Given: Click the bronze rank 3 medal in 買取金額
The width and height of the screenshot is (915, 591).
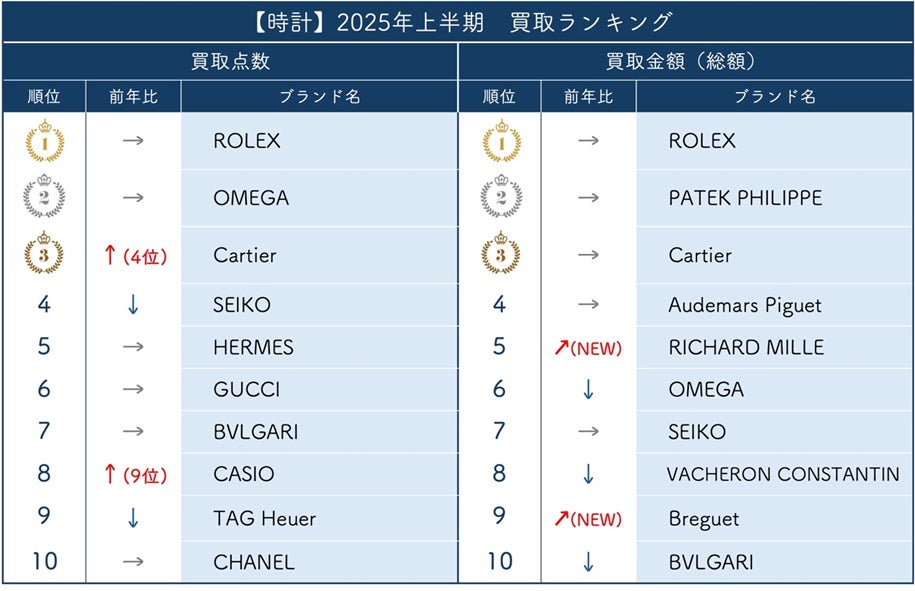Looking at the screenshot, I should point(501,253).
